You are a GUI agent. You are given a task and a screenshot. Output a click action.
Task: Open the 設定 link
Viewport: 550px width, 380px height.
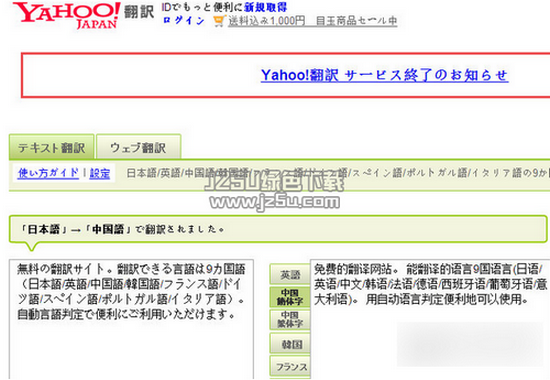click(x=100, y=173)
